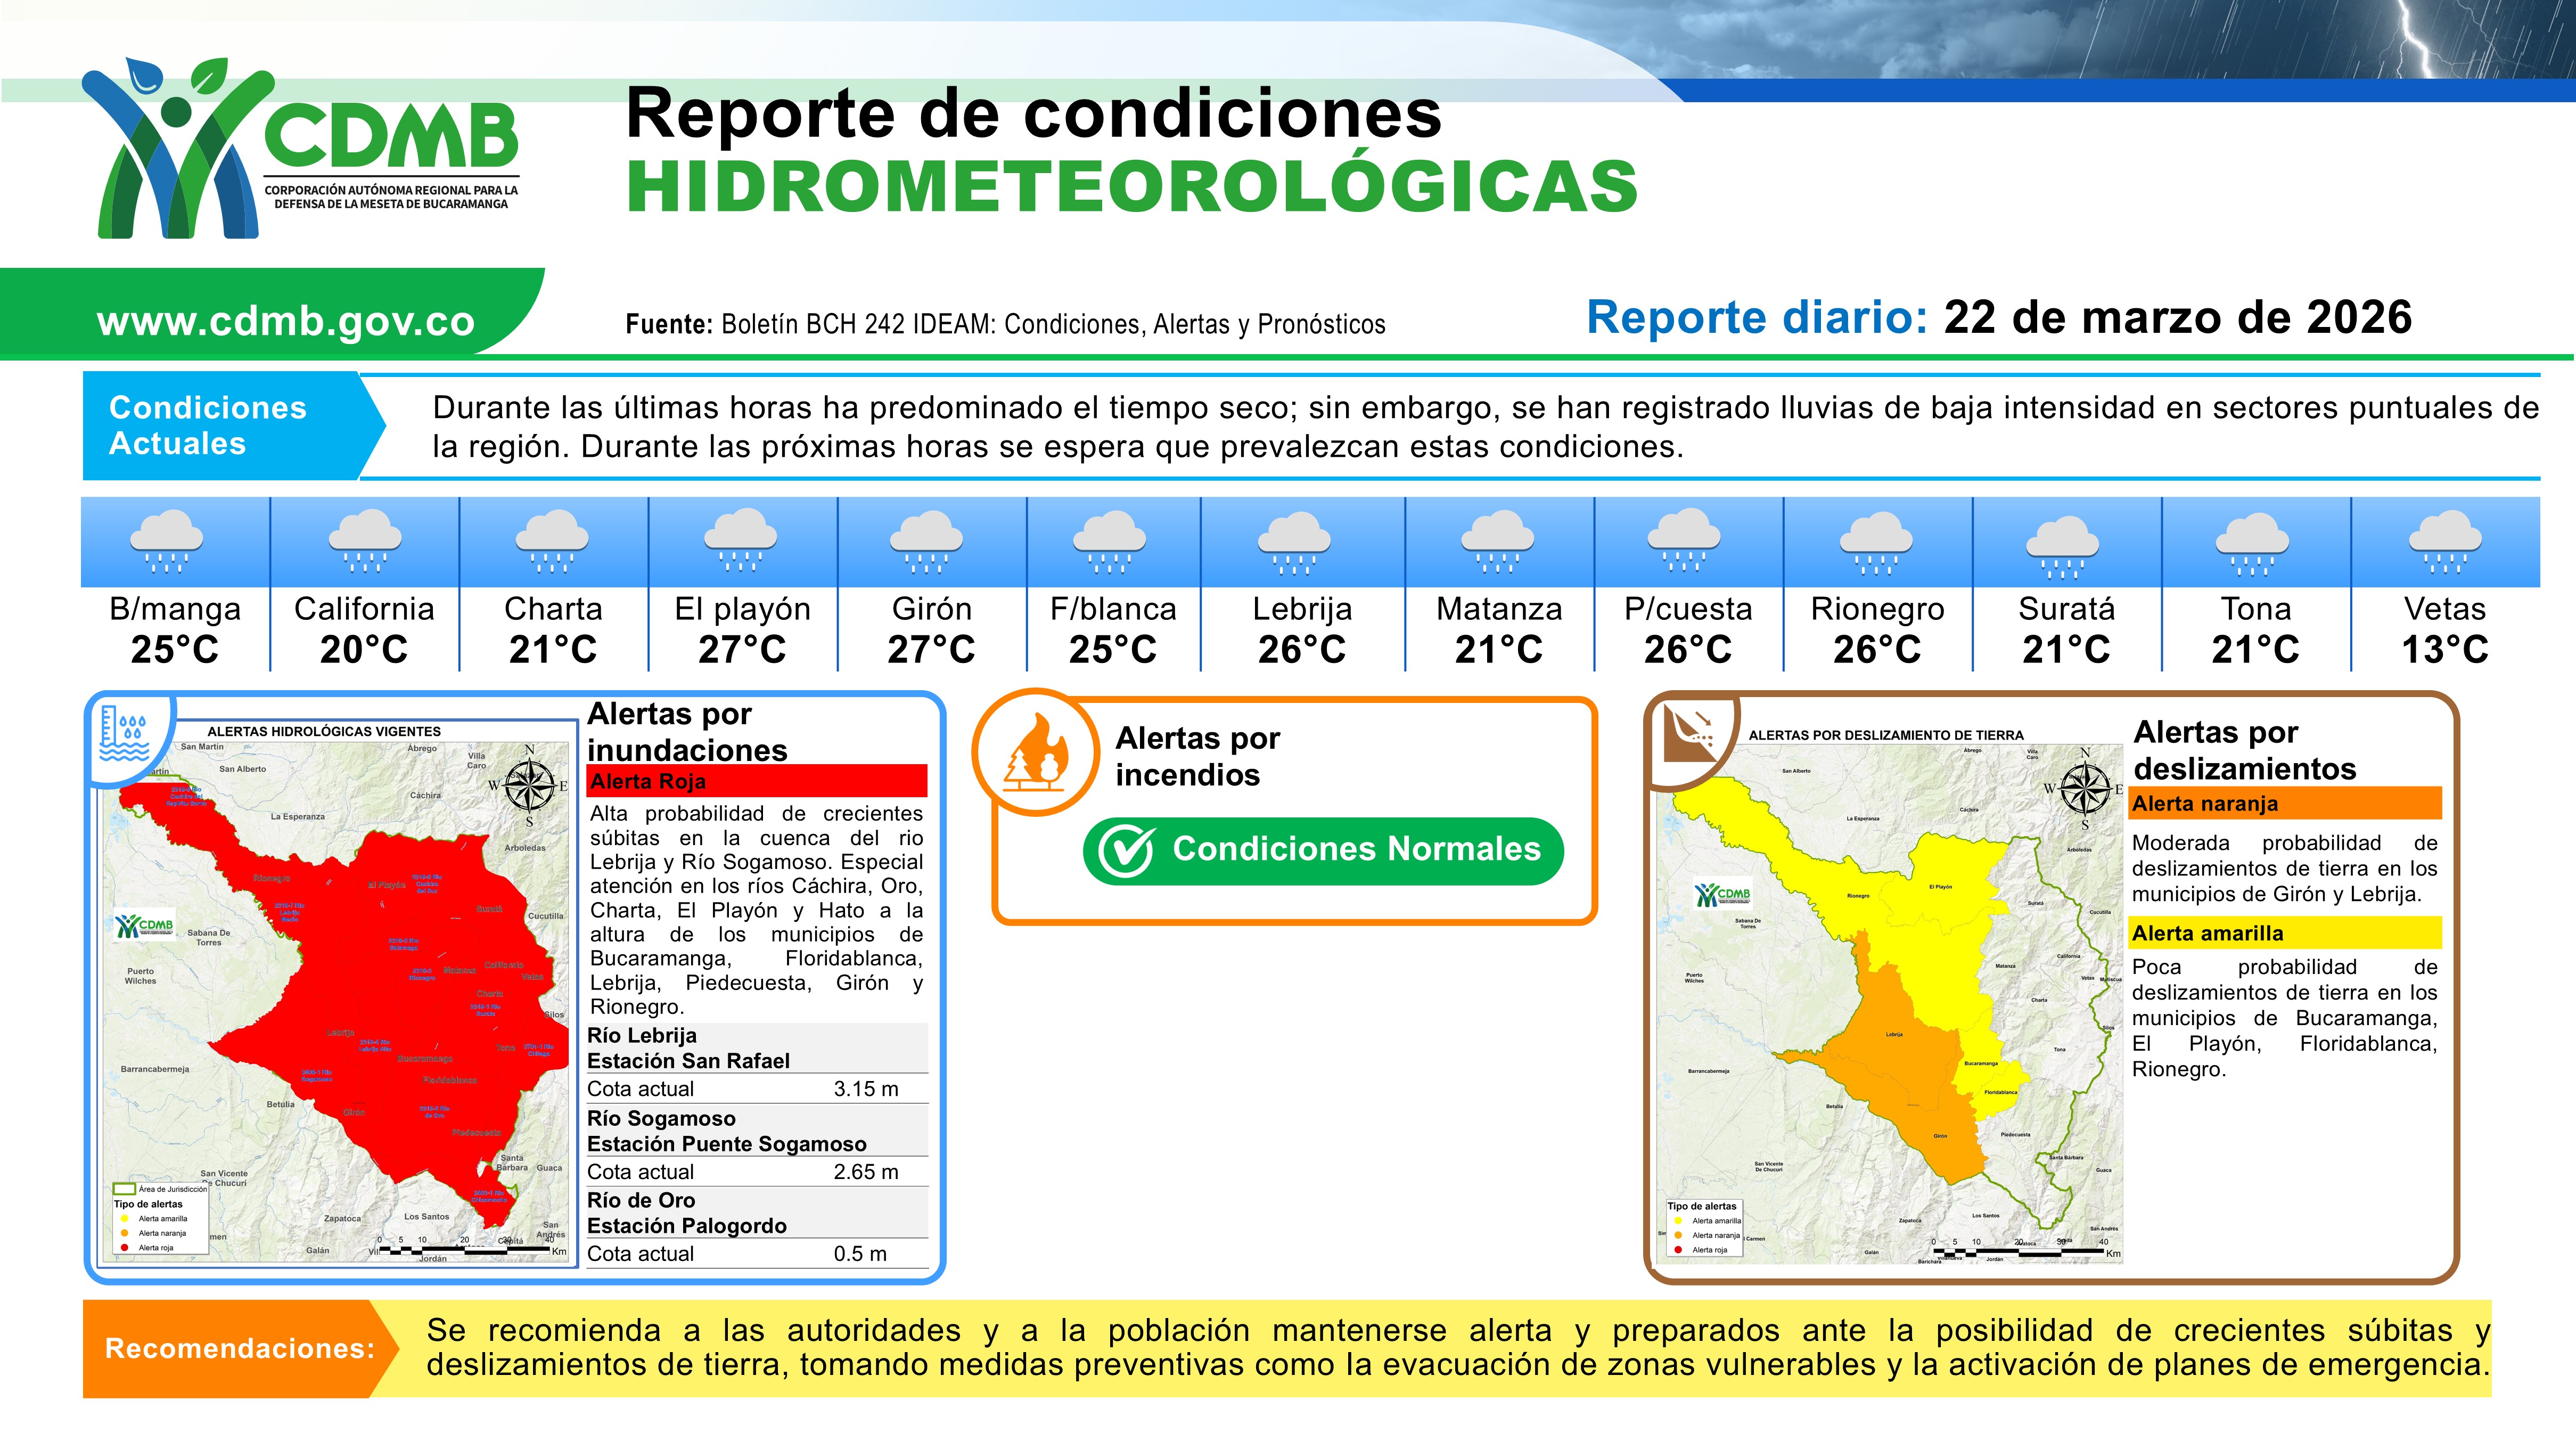Screen dimensions: 2576x1449
Task: Click the rain cloud icon above B/manga
Action: tap(167, 541)
